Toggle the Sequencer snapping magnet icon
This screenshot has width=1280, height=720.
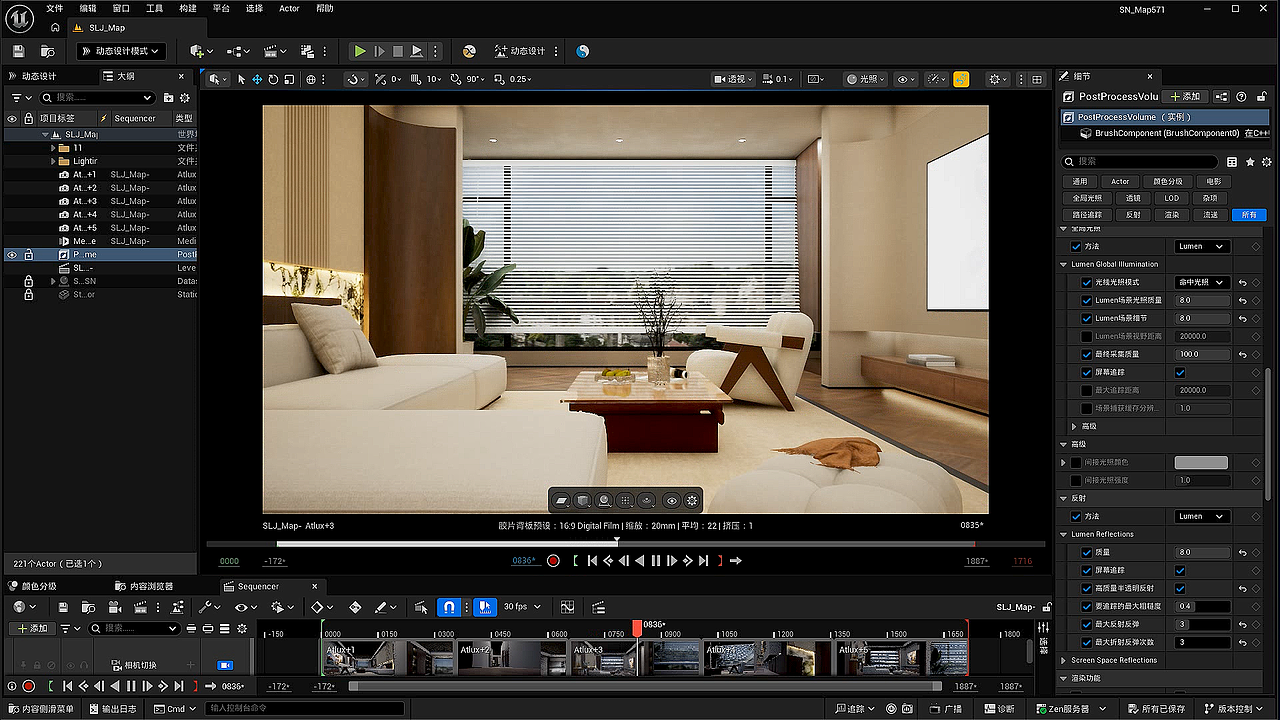[x=450, y=607]
